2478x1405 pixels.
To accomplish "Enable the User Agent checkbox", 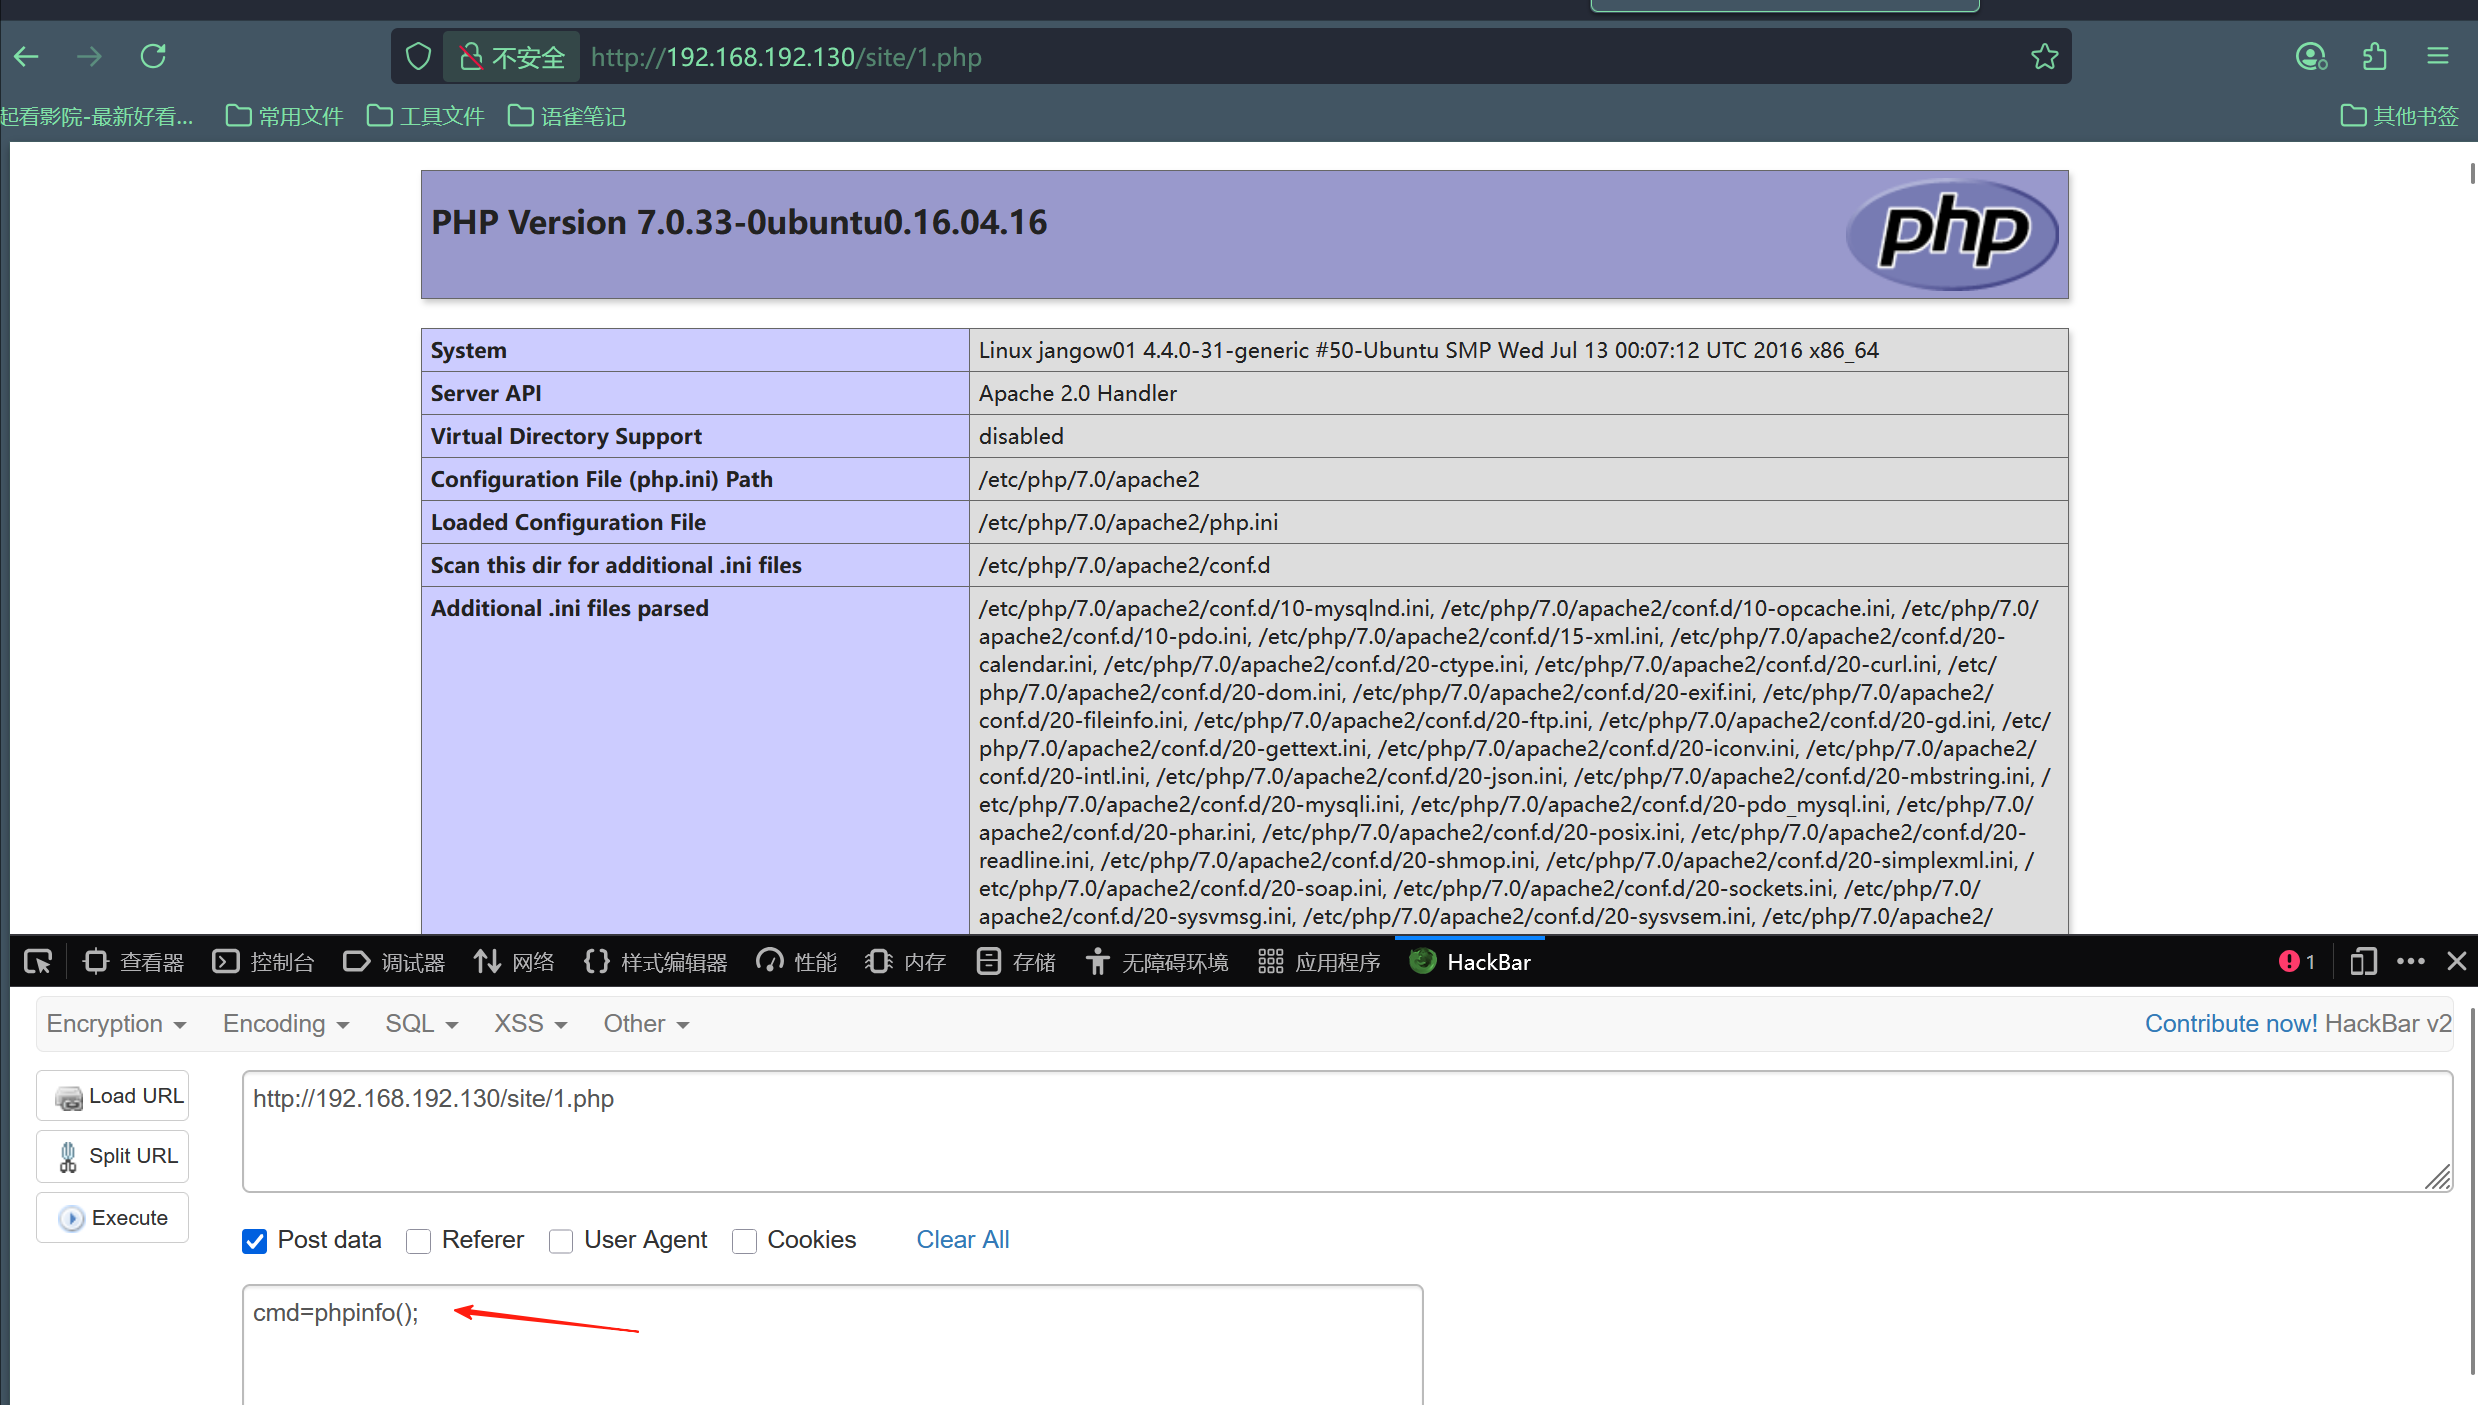I will pos(561,1241).
